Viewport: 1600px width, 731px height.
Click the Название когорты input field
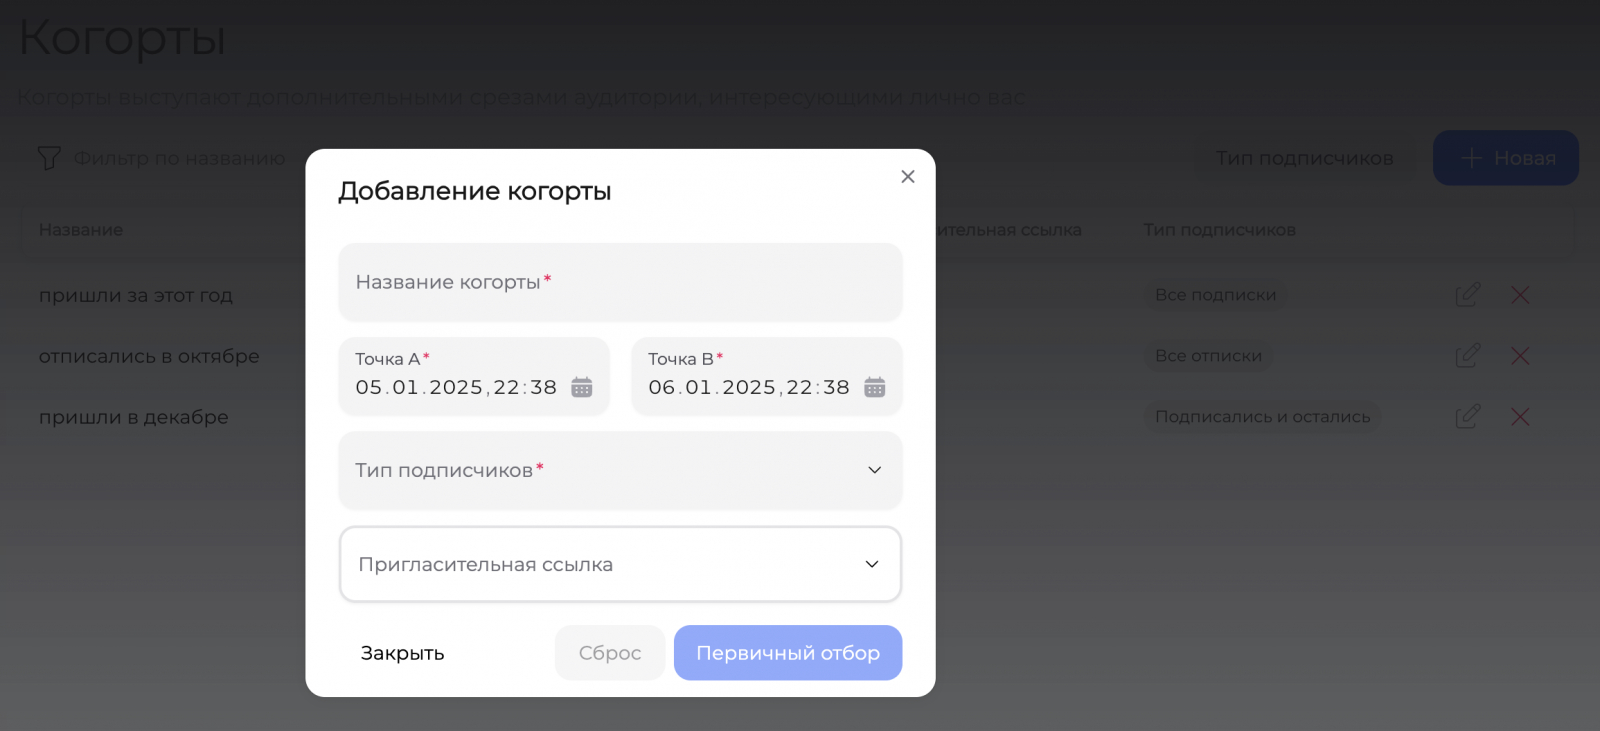click(620, 282)
